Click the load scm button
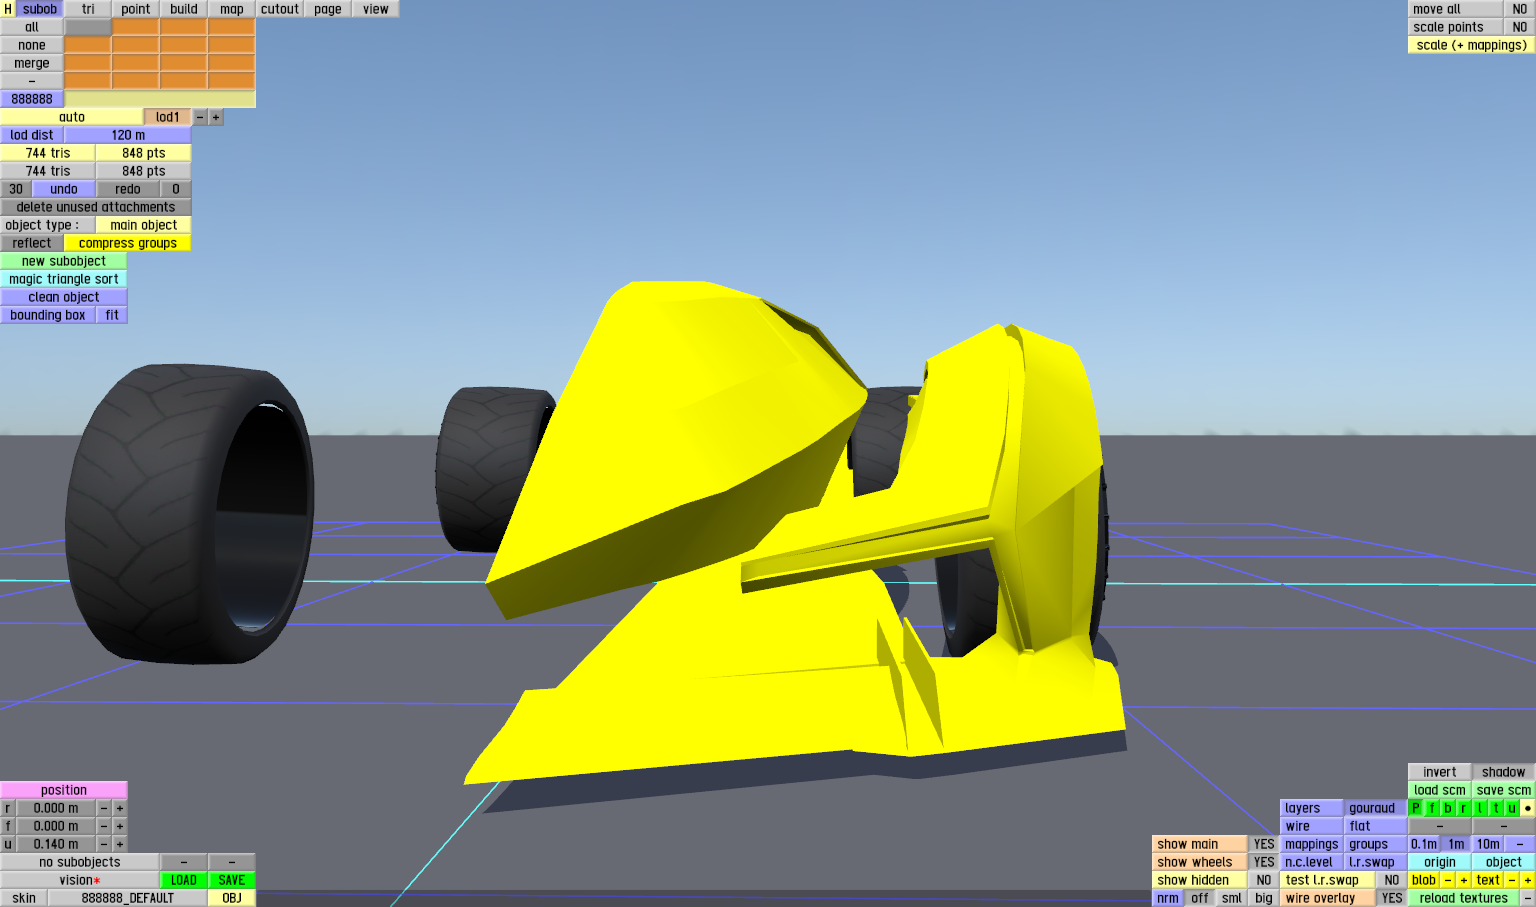 pos(1440,790)
